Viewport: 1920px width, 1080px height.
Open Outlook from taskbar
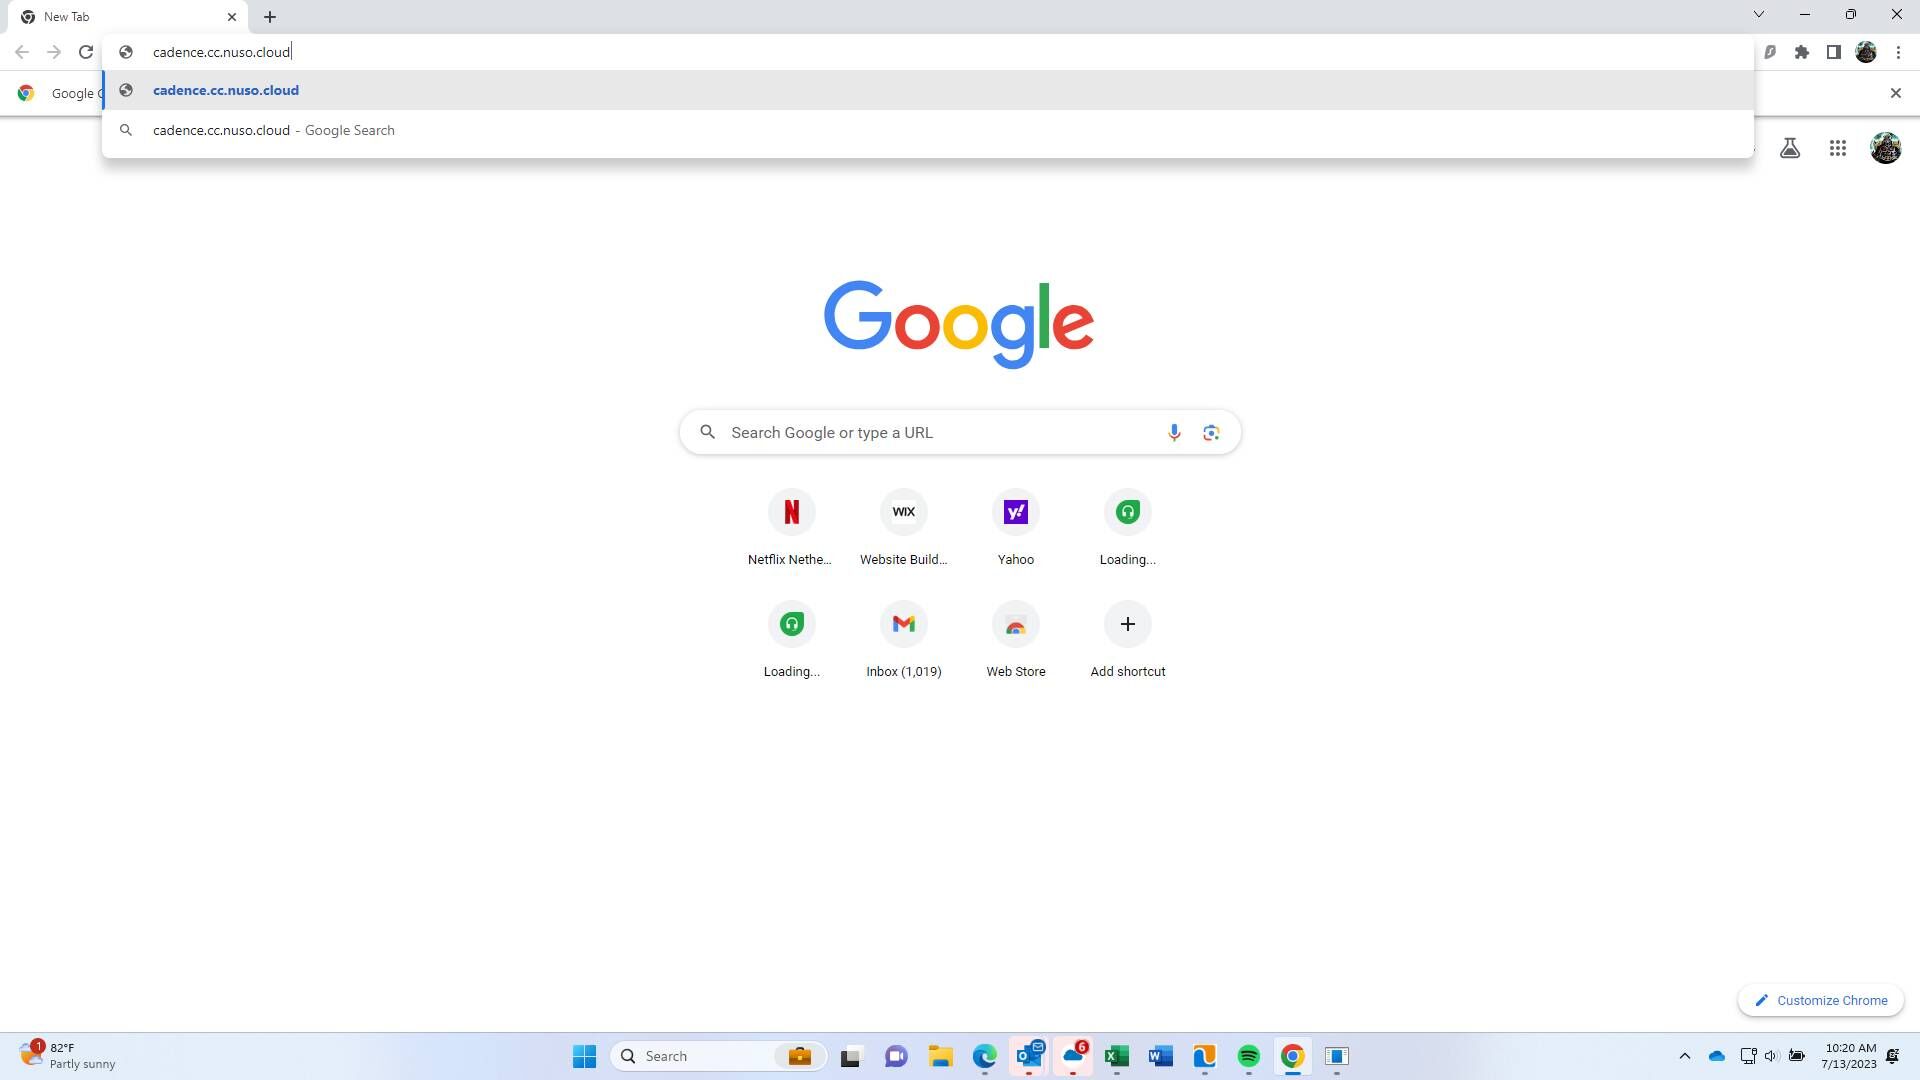(1029, 1056)
